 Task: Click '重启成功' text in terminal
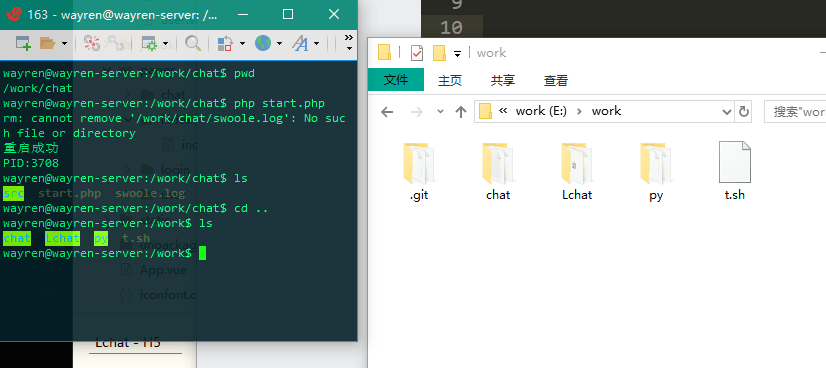pos(31,148)
